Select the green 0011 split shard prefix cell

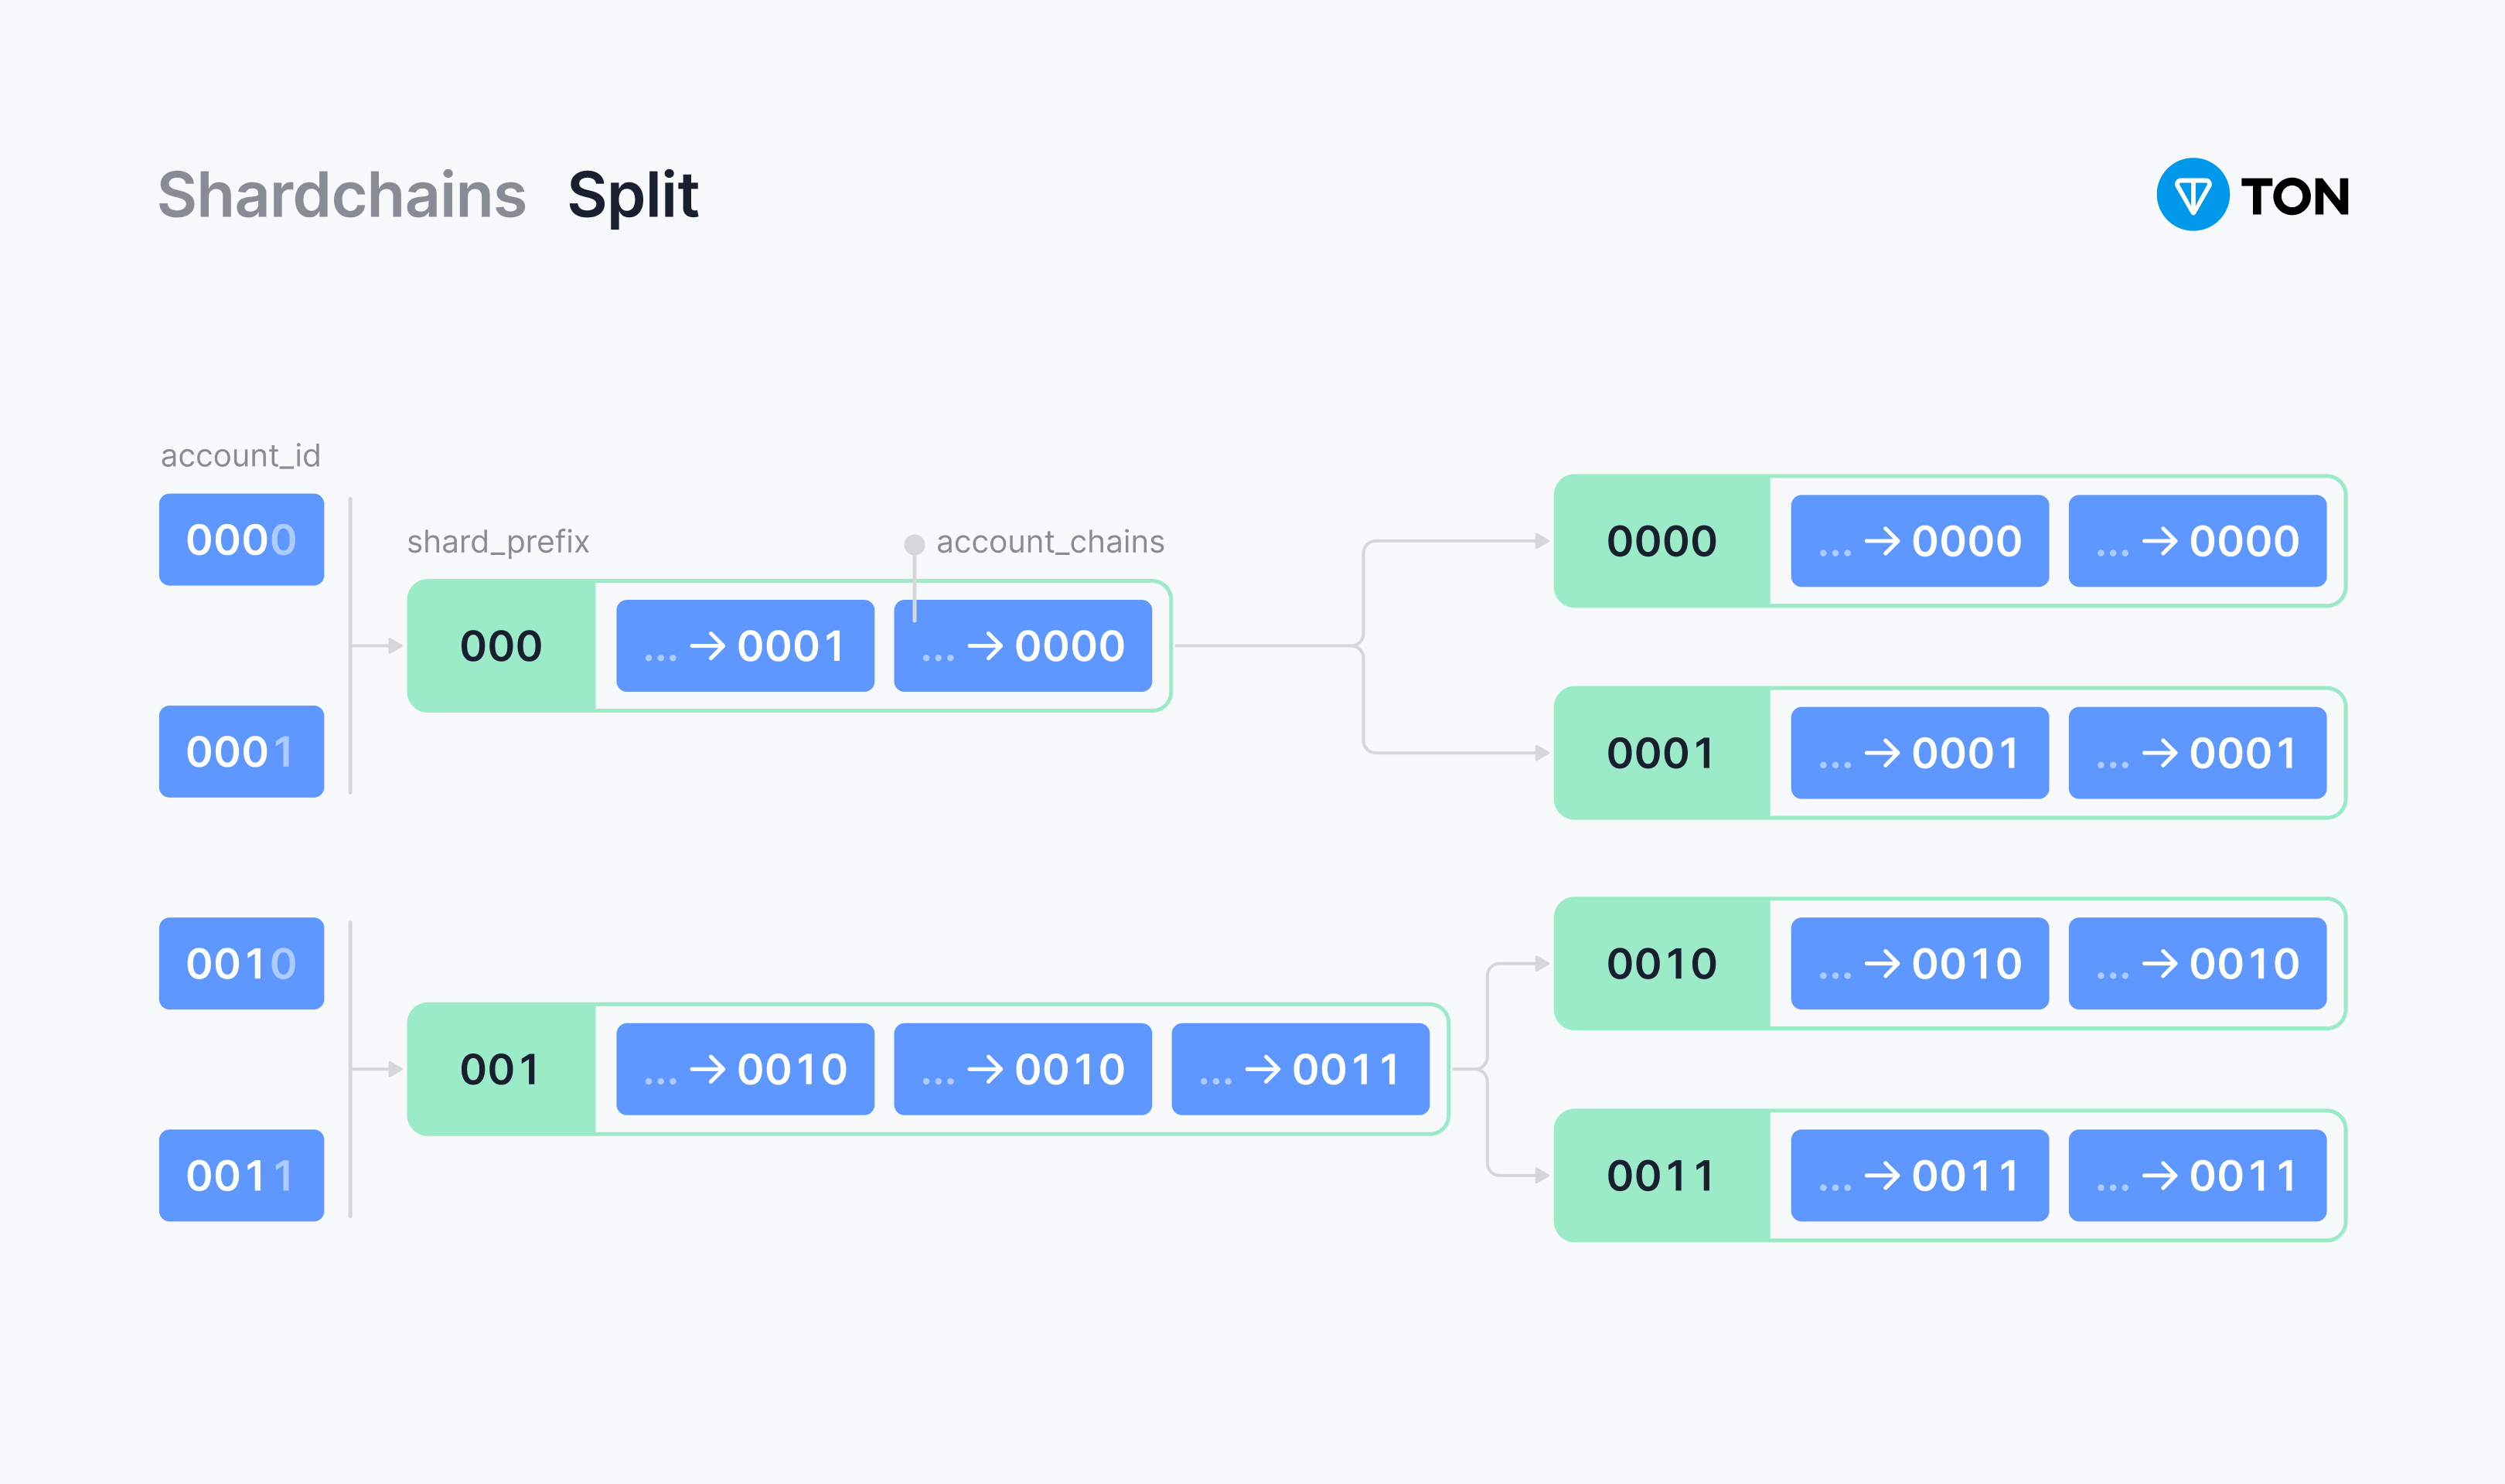1661,1176
